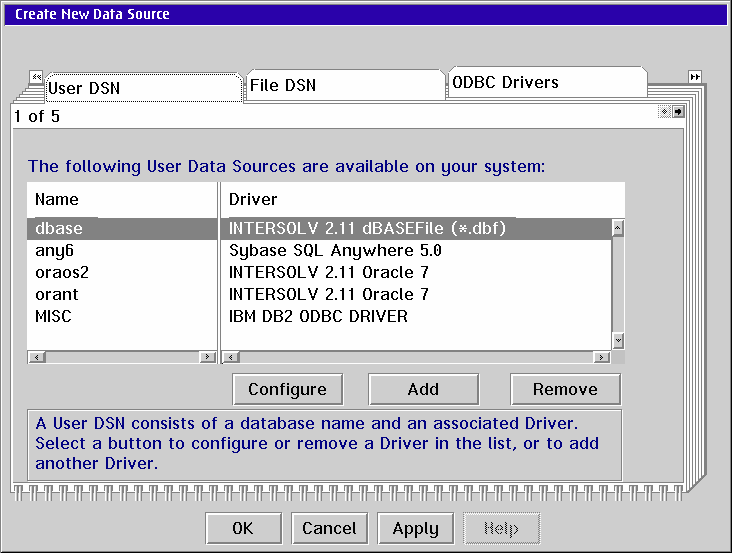The width and height of the screenshot is (732, 553).
Task: Select the orant data source
Action: pyautogui.click(x=122, y=294)
